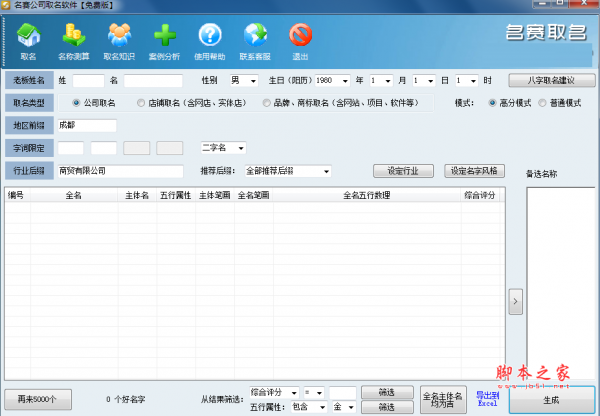This screenshot has width=600, height=416.
Task: Open the 取名知识 people icon
Action: click(119, 38)
